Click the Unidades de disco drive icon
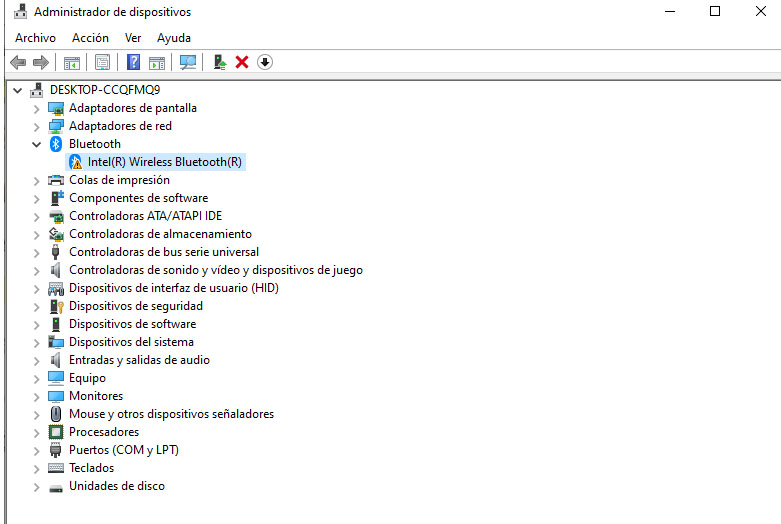The width and height of the screenshot is (781, 524). coord(56,488)
